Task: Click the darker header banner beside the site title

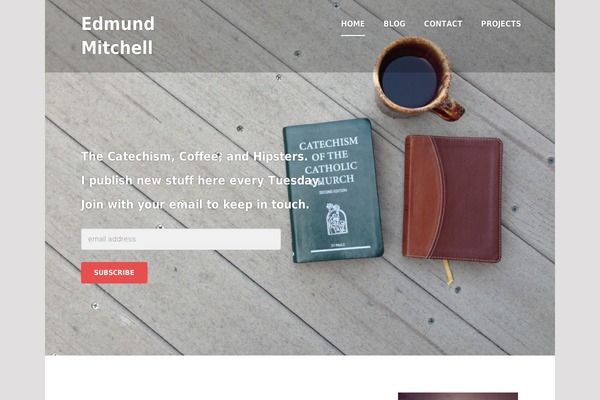Action: coord(245,36)
